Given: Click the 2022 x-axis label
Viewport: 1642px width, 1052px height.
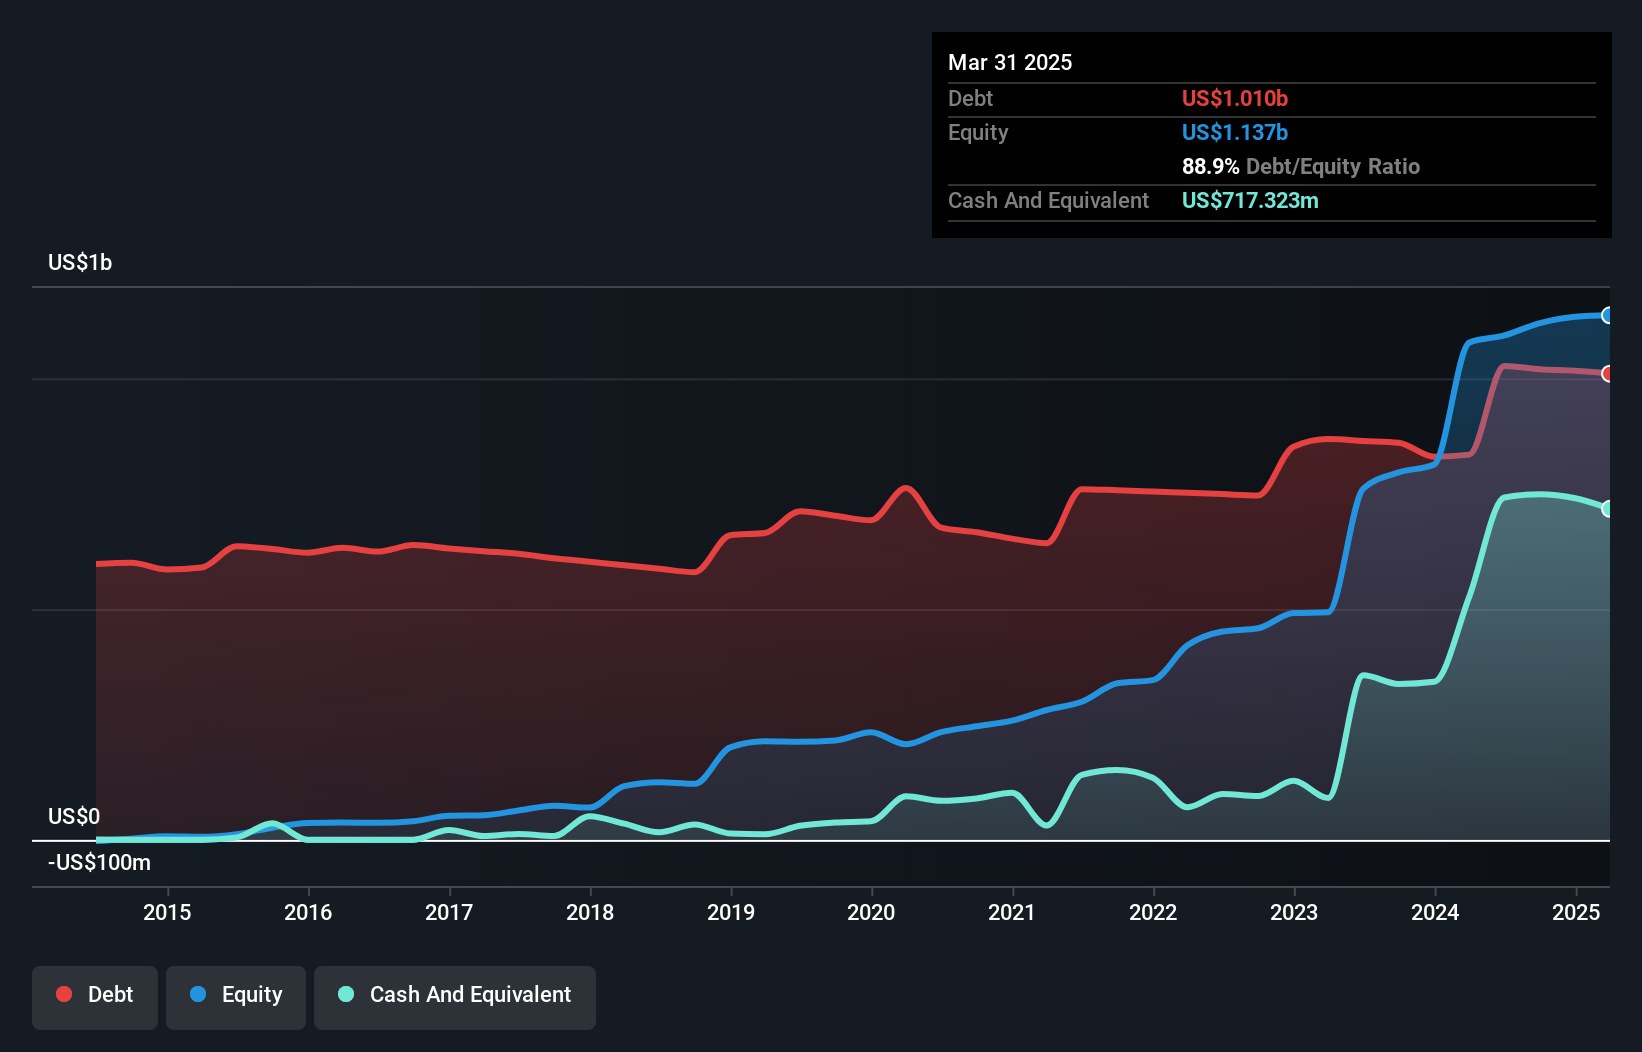Looking at the screenshot, I should (1153, 912).
